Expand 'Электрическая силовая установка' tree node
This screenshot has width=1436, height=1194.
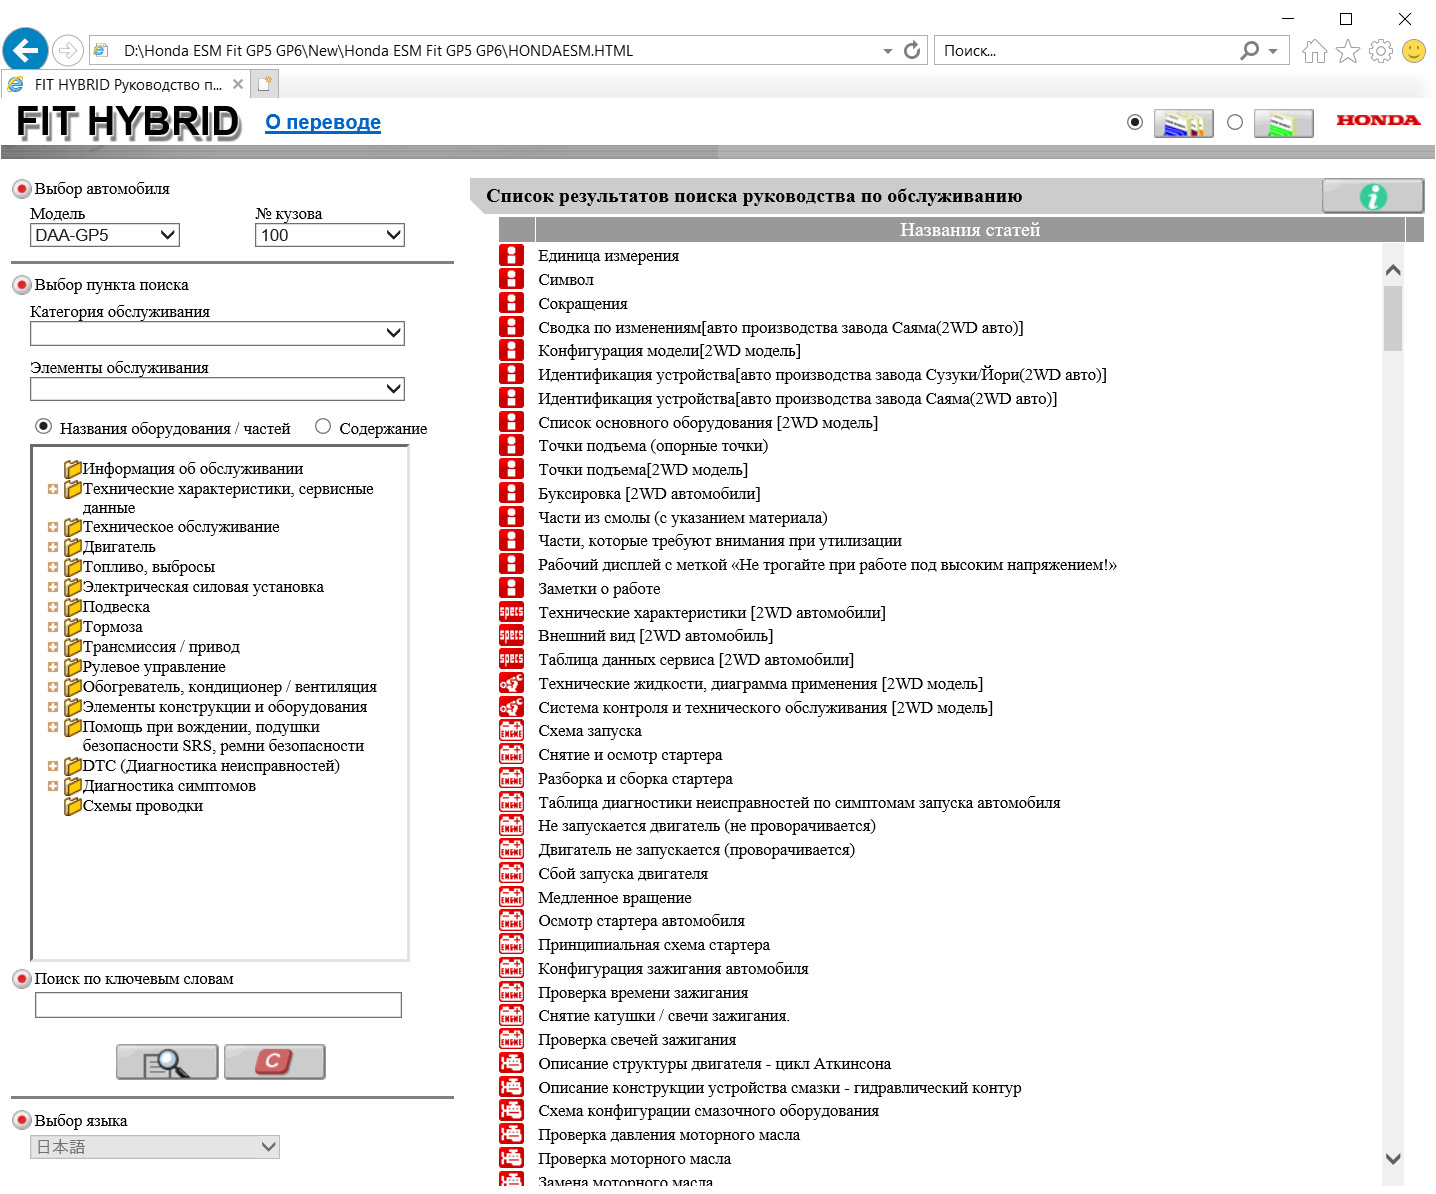[x=53, y=587]
